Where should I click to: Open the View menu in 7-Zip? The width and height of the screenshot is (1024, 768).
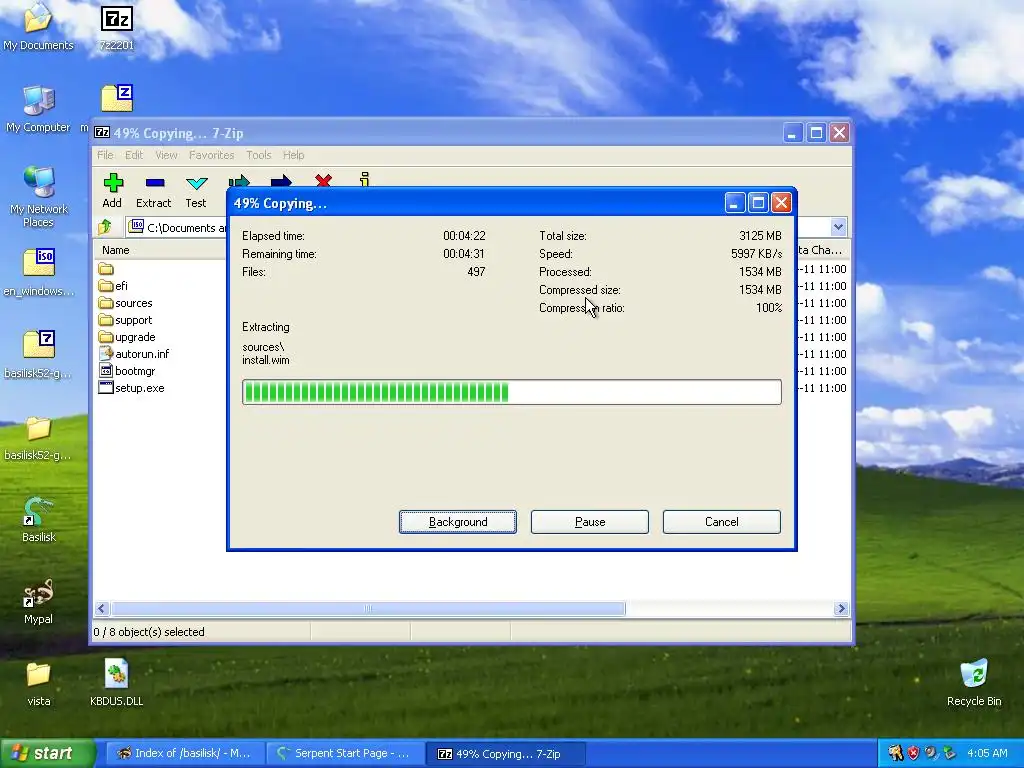[x=166, y=155]
